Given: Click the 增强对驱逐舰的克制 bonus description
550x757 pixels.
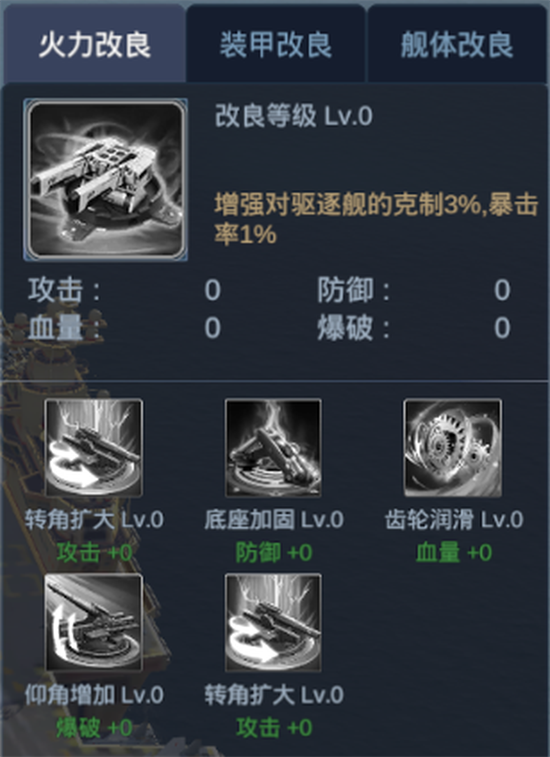Looking at the screenshot, I should [376, 220].
